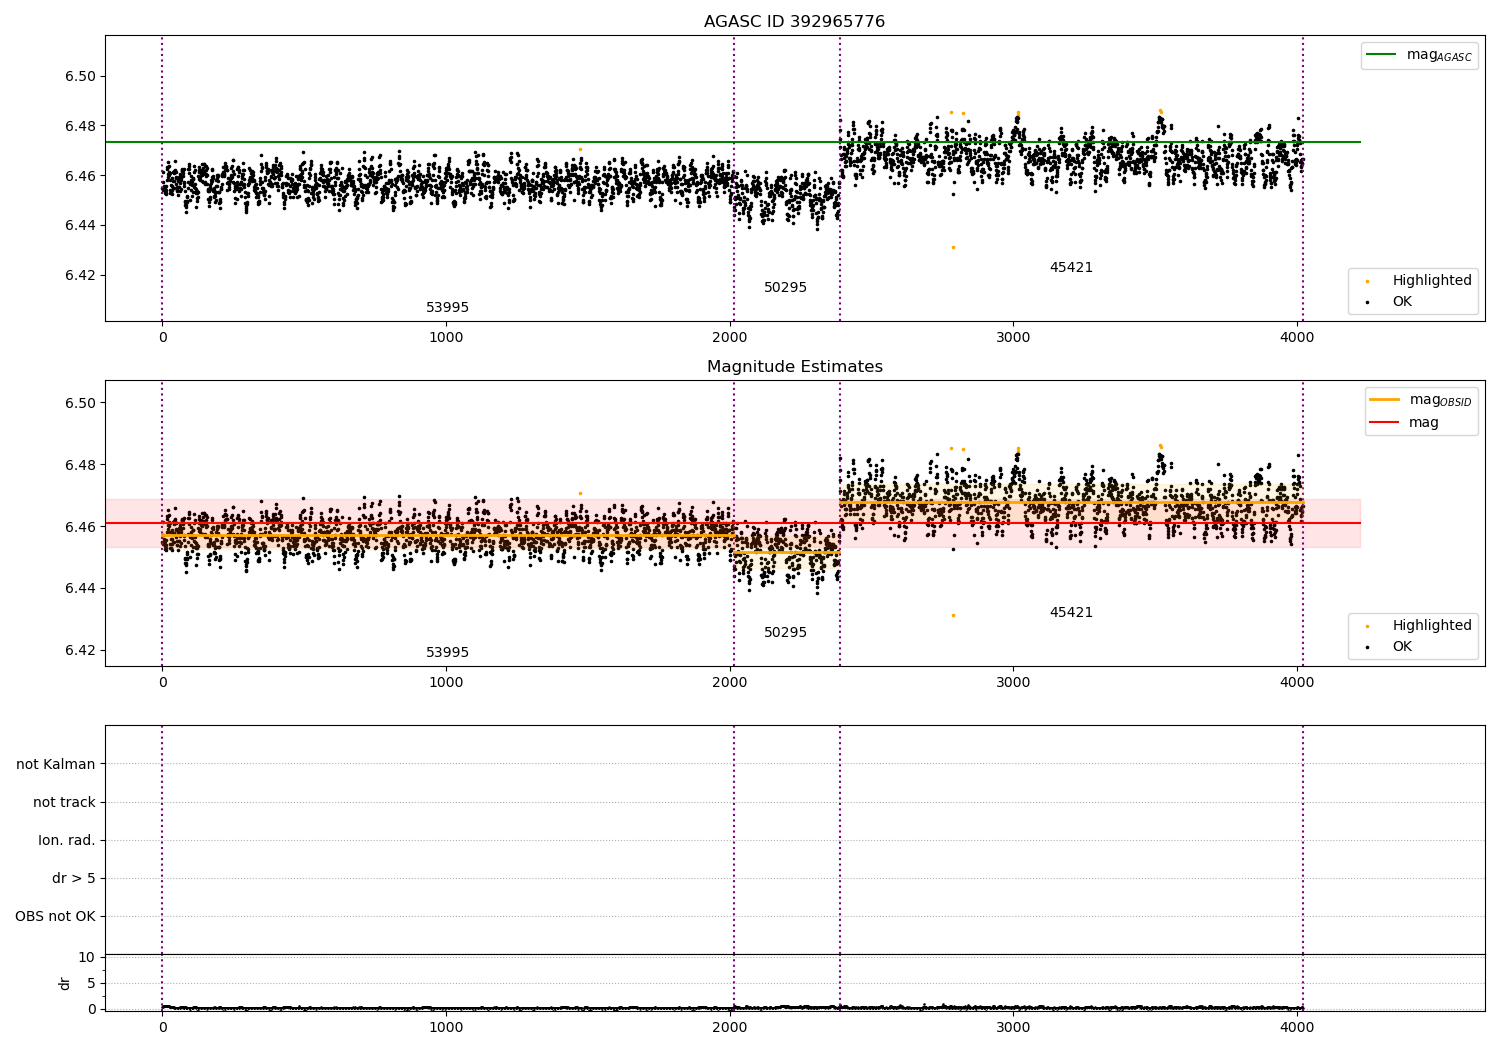Click obsid label 53995 in Magnitude Estimates plot
1500x1050 pixels.
(x=447, y=653)
